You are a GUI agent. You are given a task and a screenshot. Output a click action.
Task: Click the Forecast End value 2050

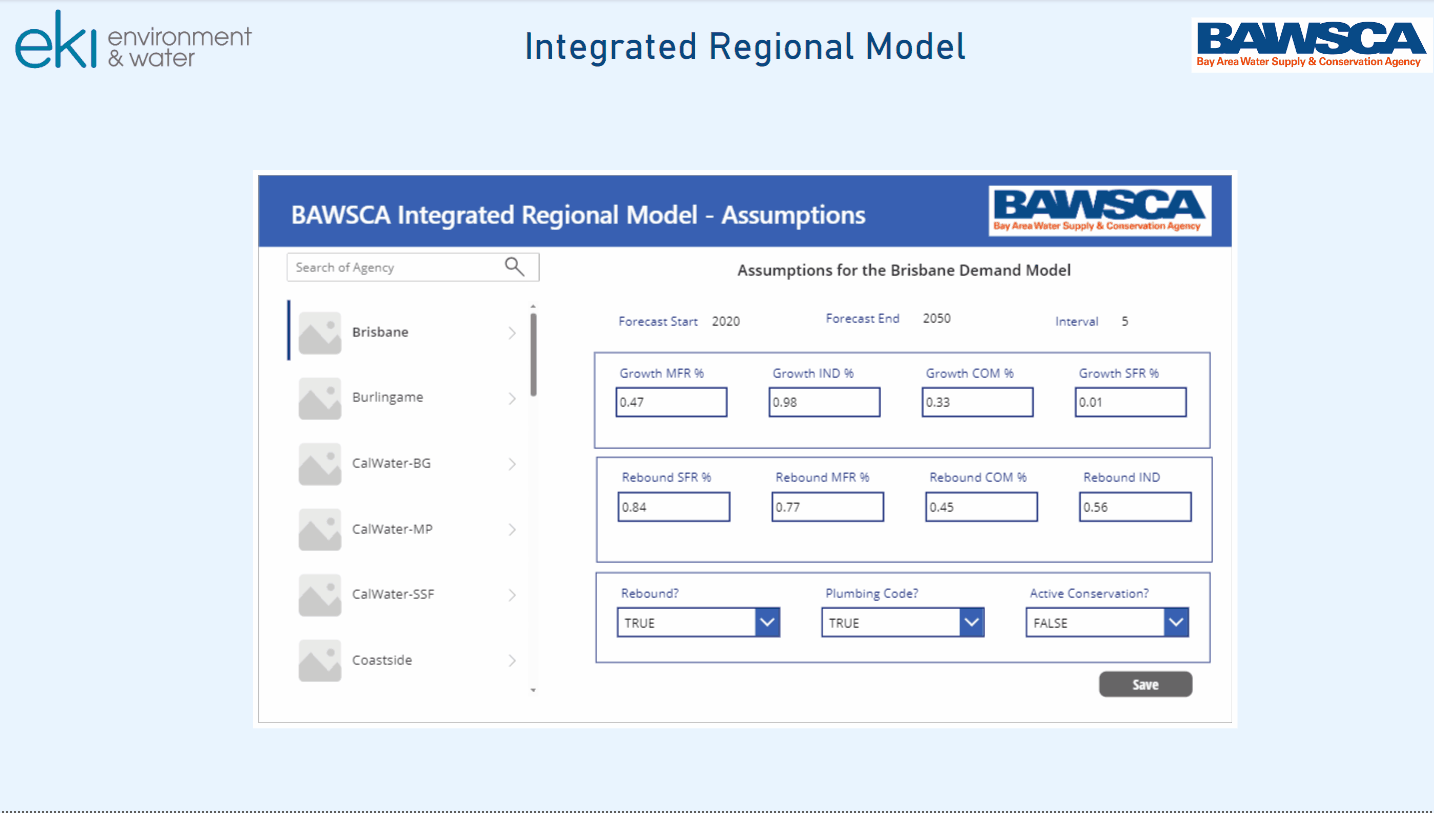click(x=937, y=318)
